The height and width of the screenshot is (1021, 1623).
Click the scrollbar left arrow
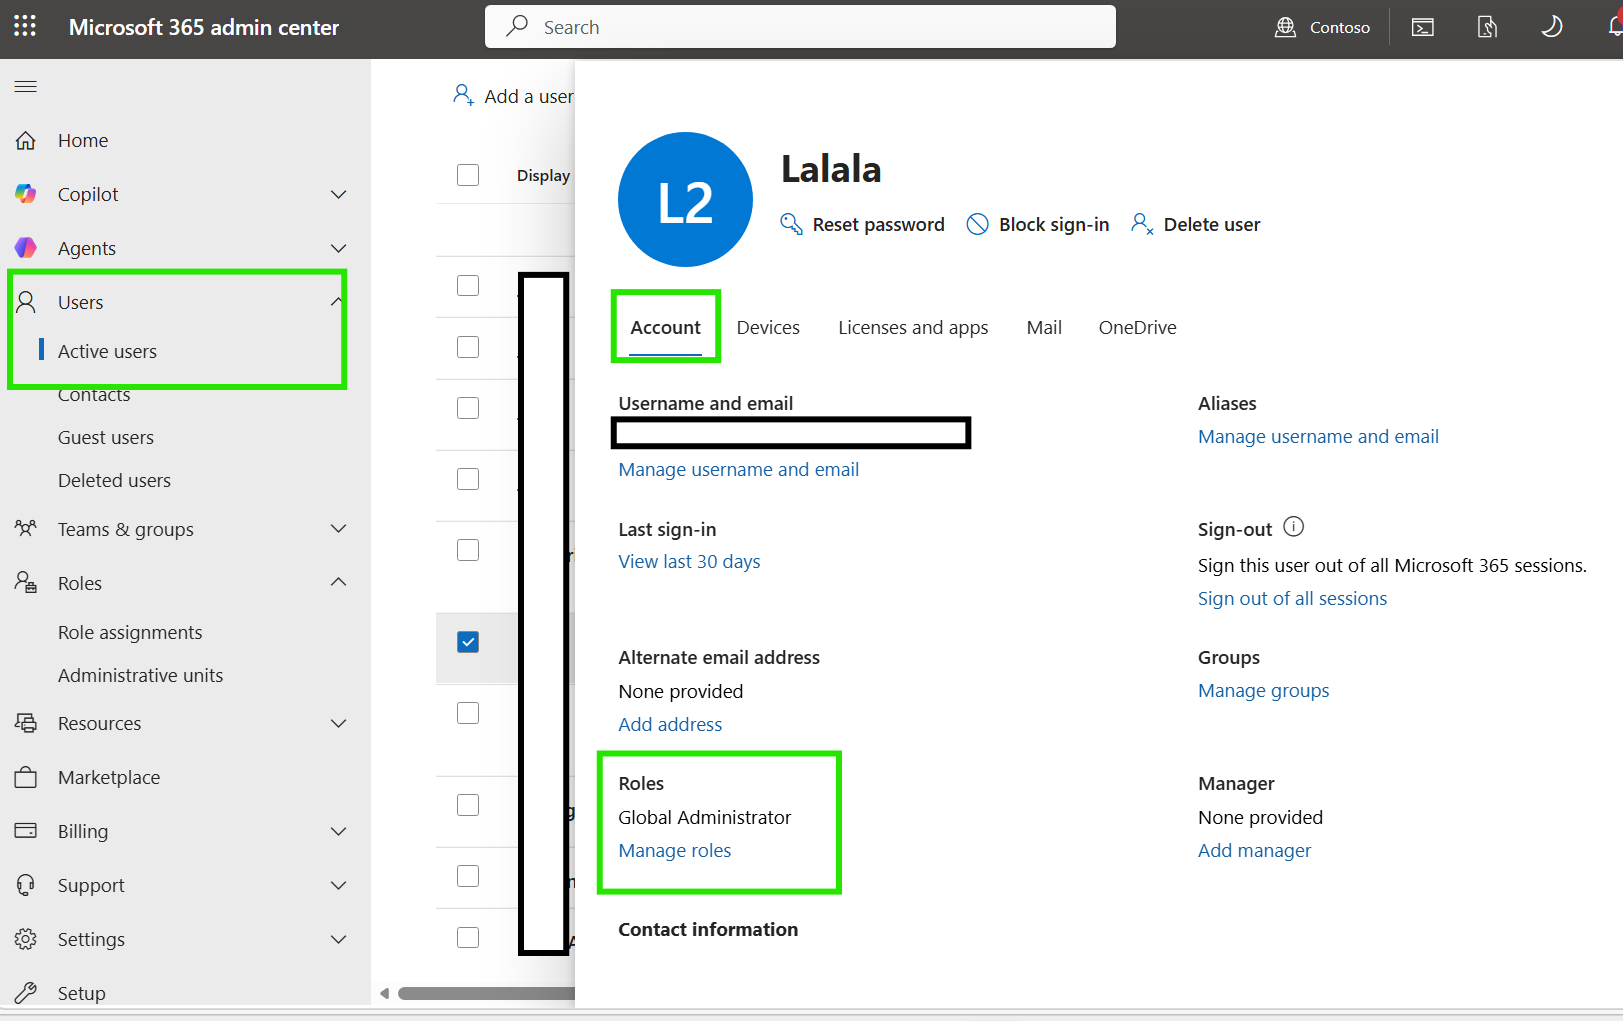click(x=384, y=993)
